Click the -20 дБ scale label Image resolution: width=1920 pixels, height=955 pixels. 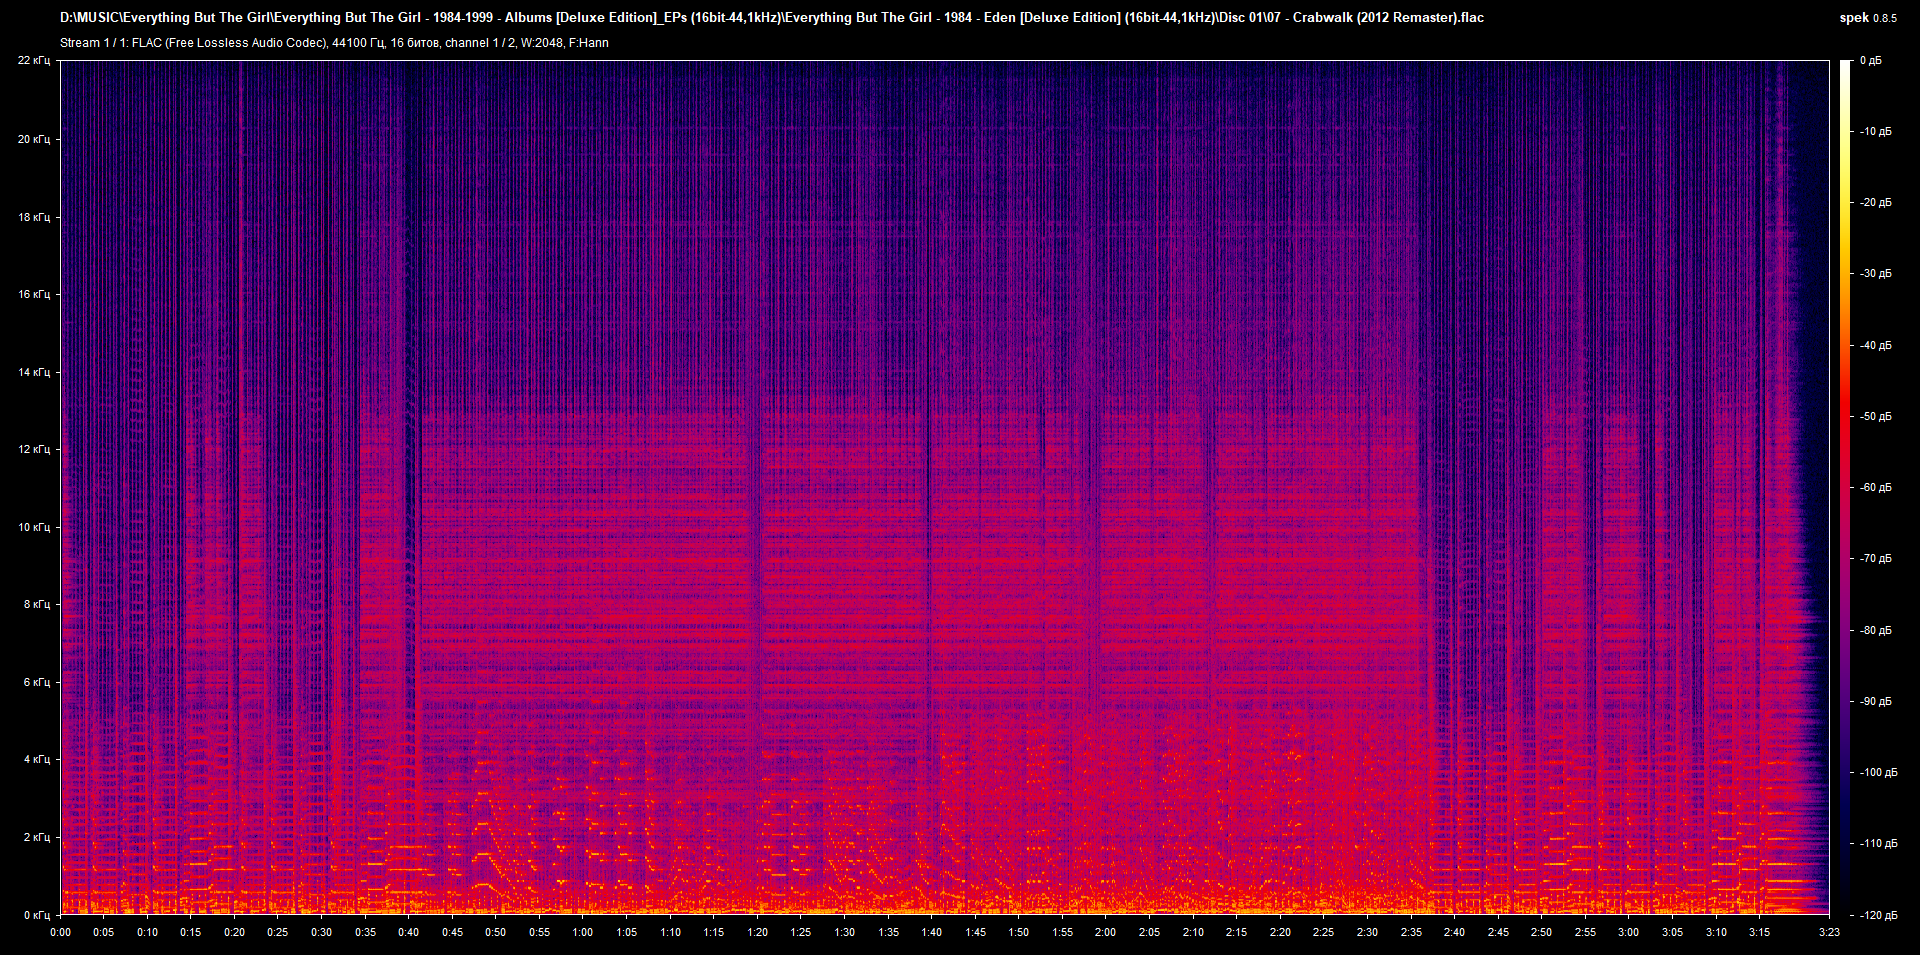coord(1876,203)
